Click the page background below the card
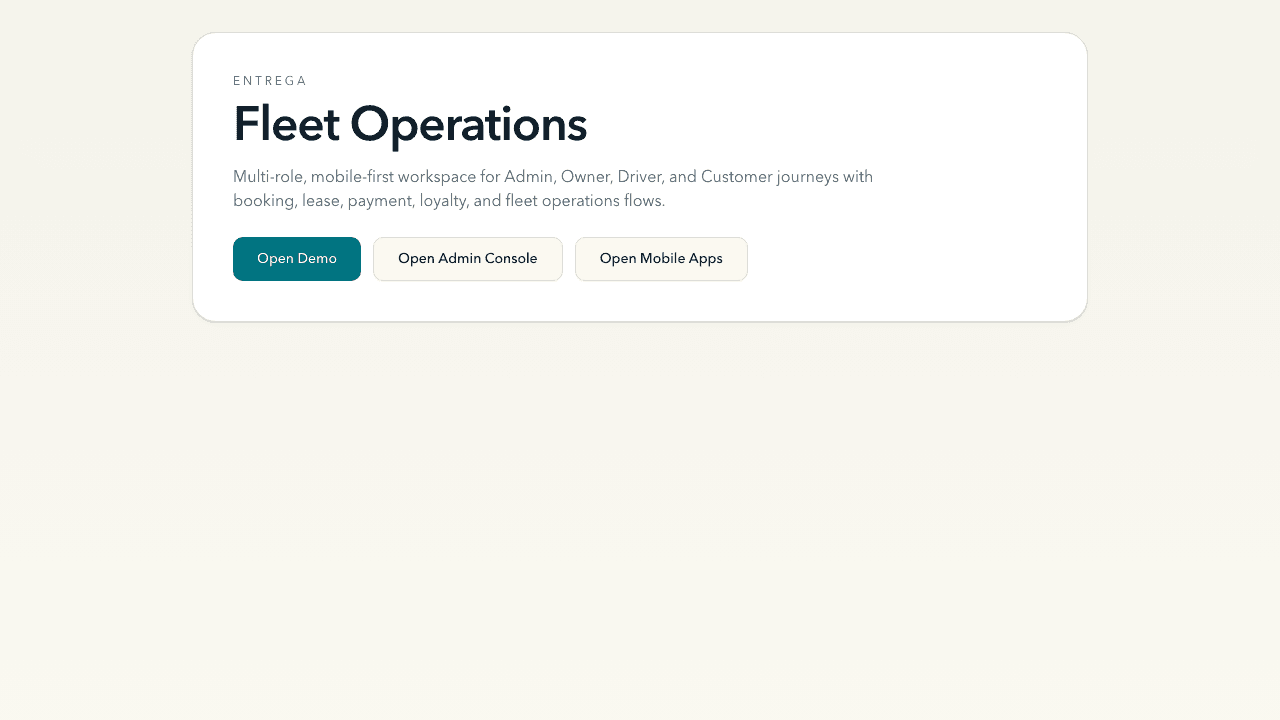Image resolution: width=1280 pixels, height=720 pixels. point(640,500)
